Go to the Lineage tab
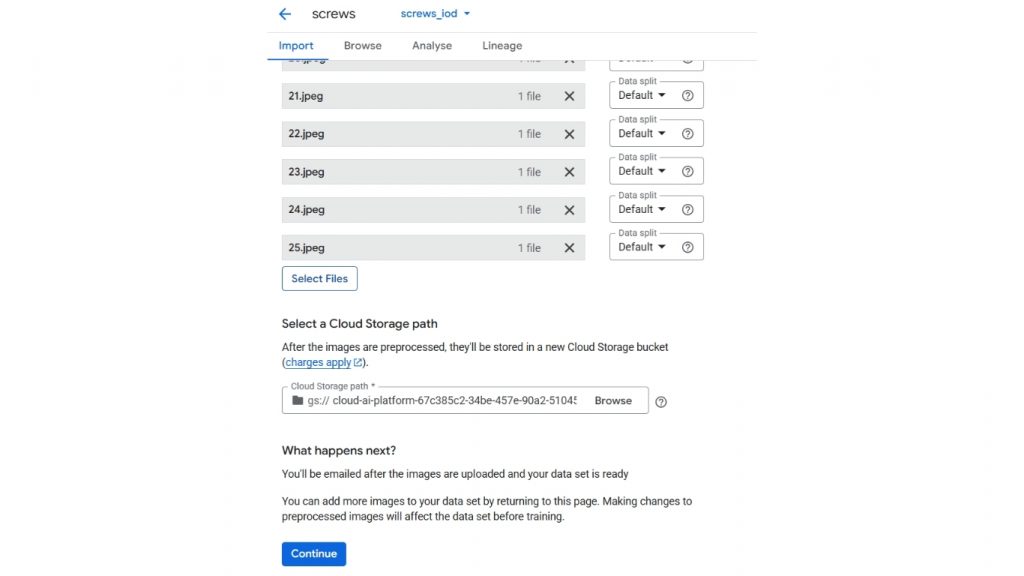This screenshot has width=1024, height=576. (x=502, y=46)
